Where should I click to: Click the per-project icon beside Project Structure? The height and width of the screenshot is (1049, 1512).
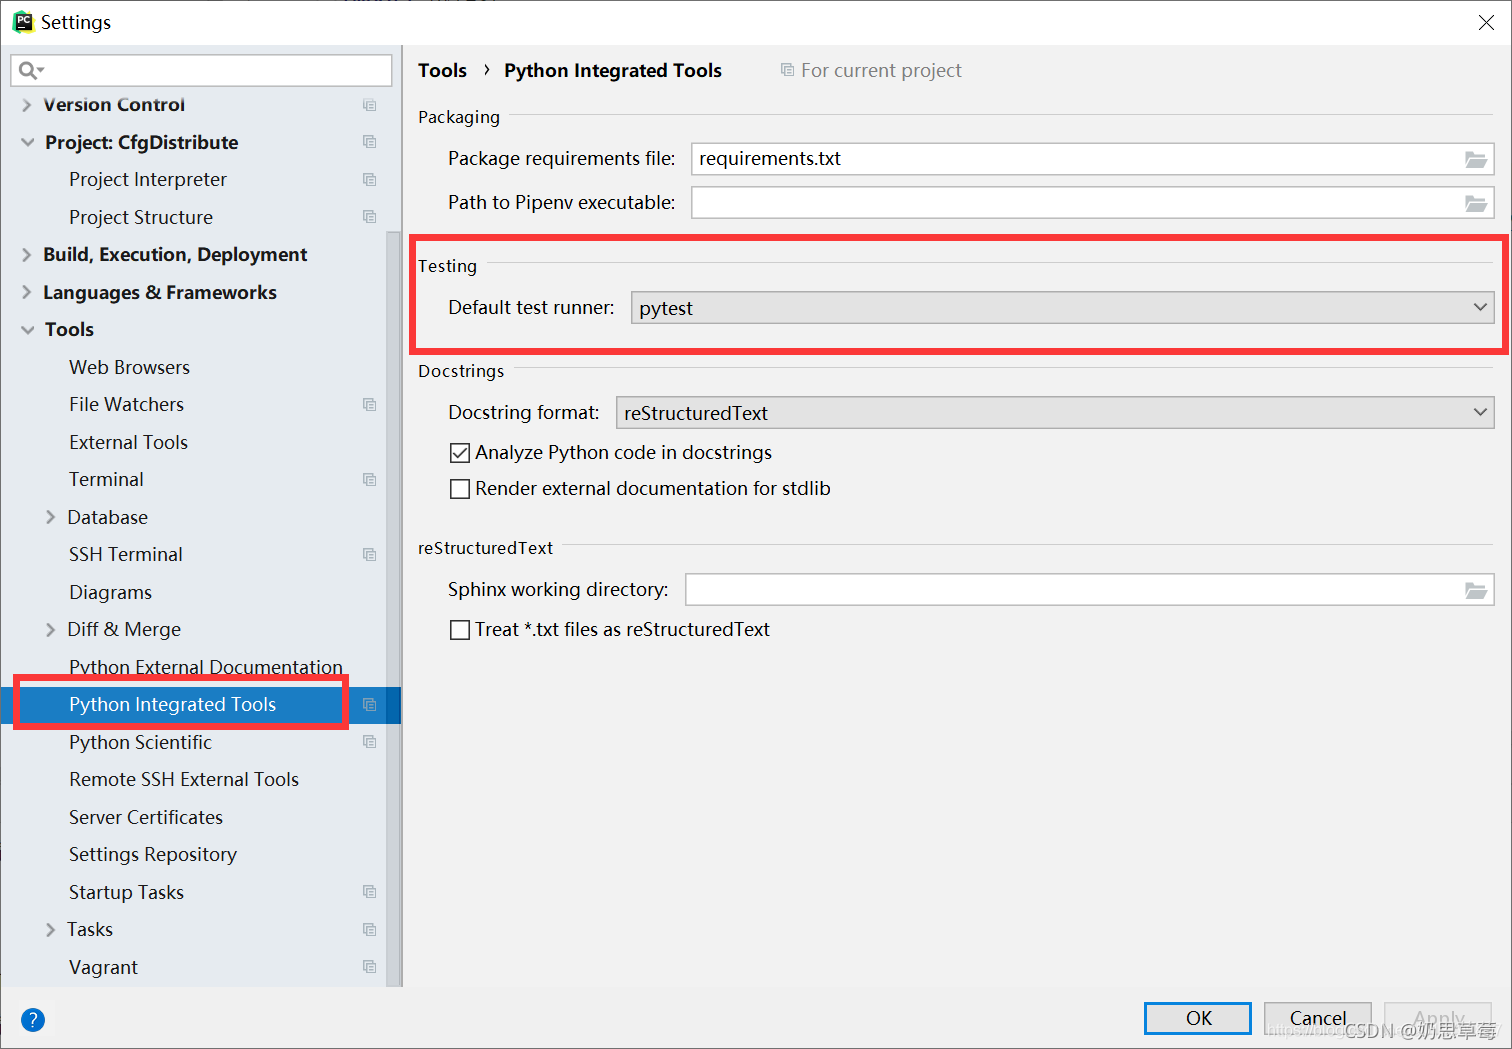coord(369,217)
